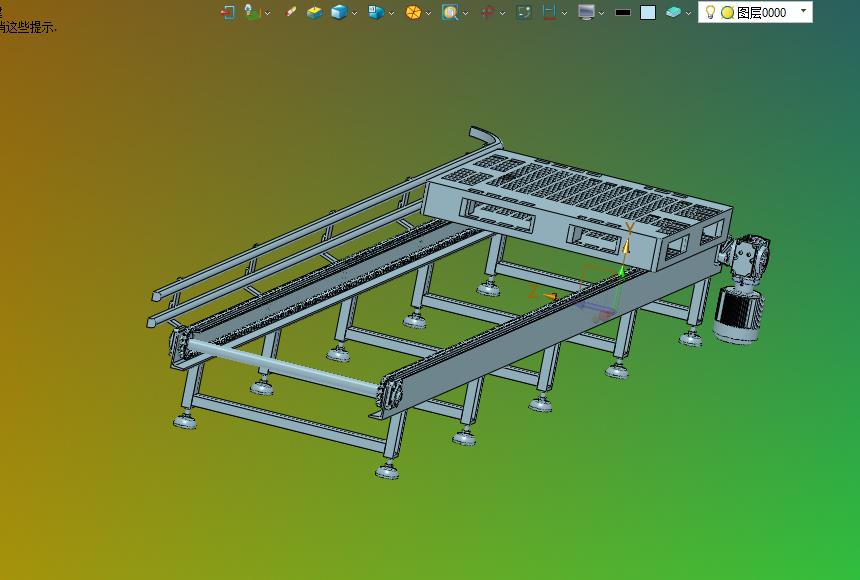The height and width of the screenshot is (580, 860).
Task: Click the magnifier zoom icon
Action: pyautogui.click(x=450, y=12)
